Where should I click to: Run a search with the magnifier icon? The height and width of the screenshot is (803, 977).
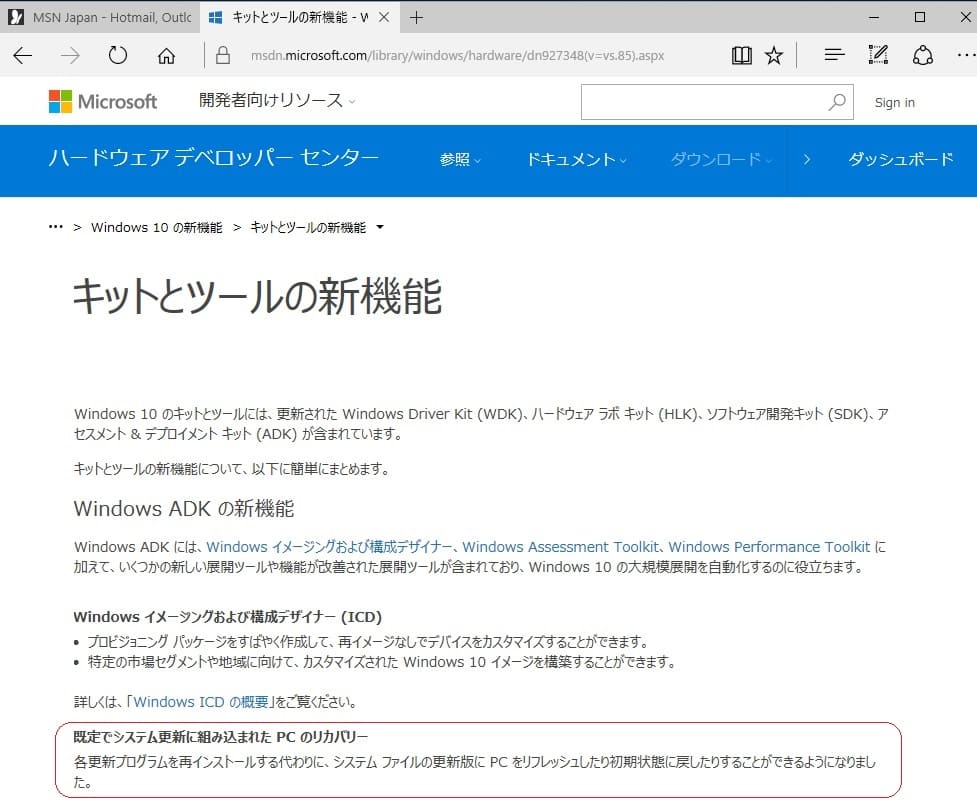pos(838,101)
